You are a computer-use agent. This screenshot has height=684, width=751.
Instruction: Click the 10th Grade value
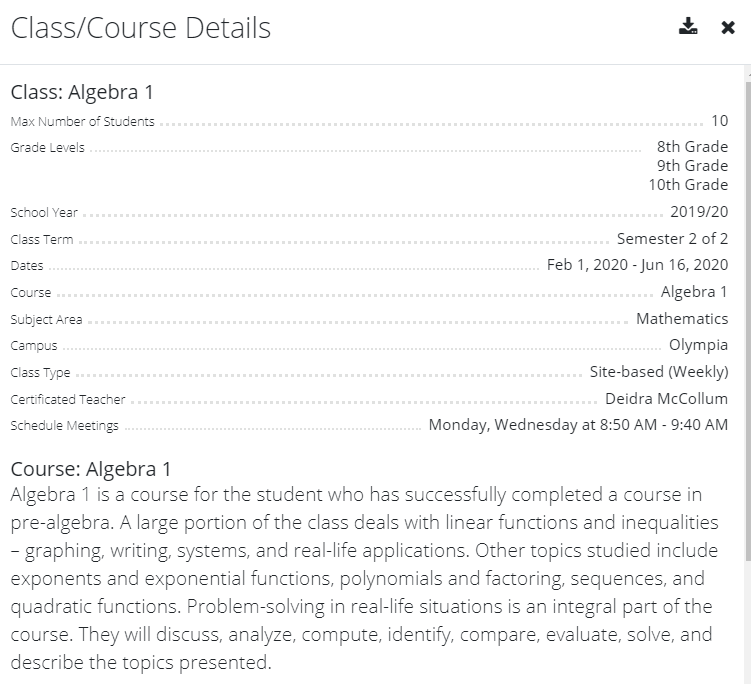pyautogui.click(x=688, y=185)
